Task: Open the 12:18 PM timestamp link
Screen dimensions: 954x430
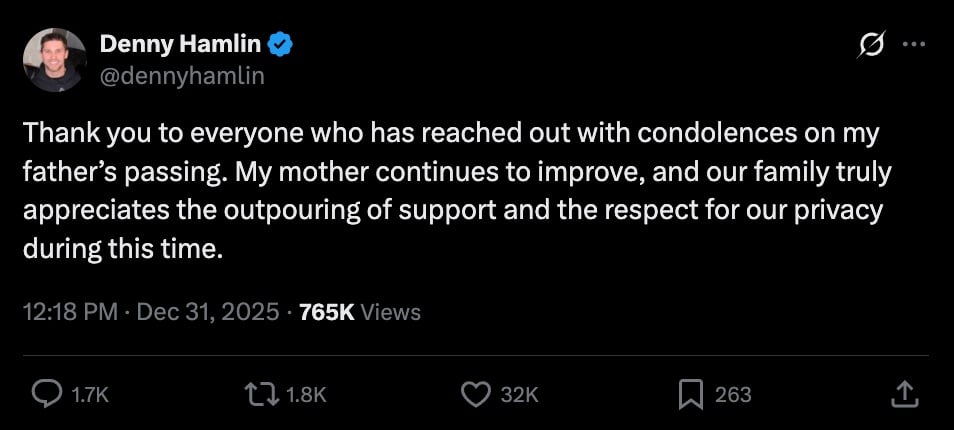Action: tap(68, 312)
